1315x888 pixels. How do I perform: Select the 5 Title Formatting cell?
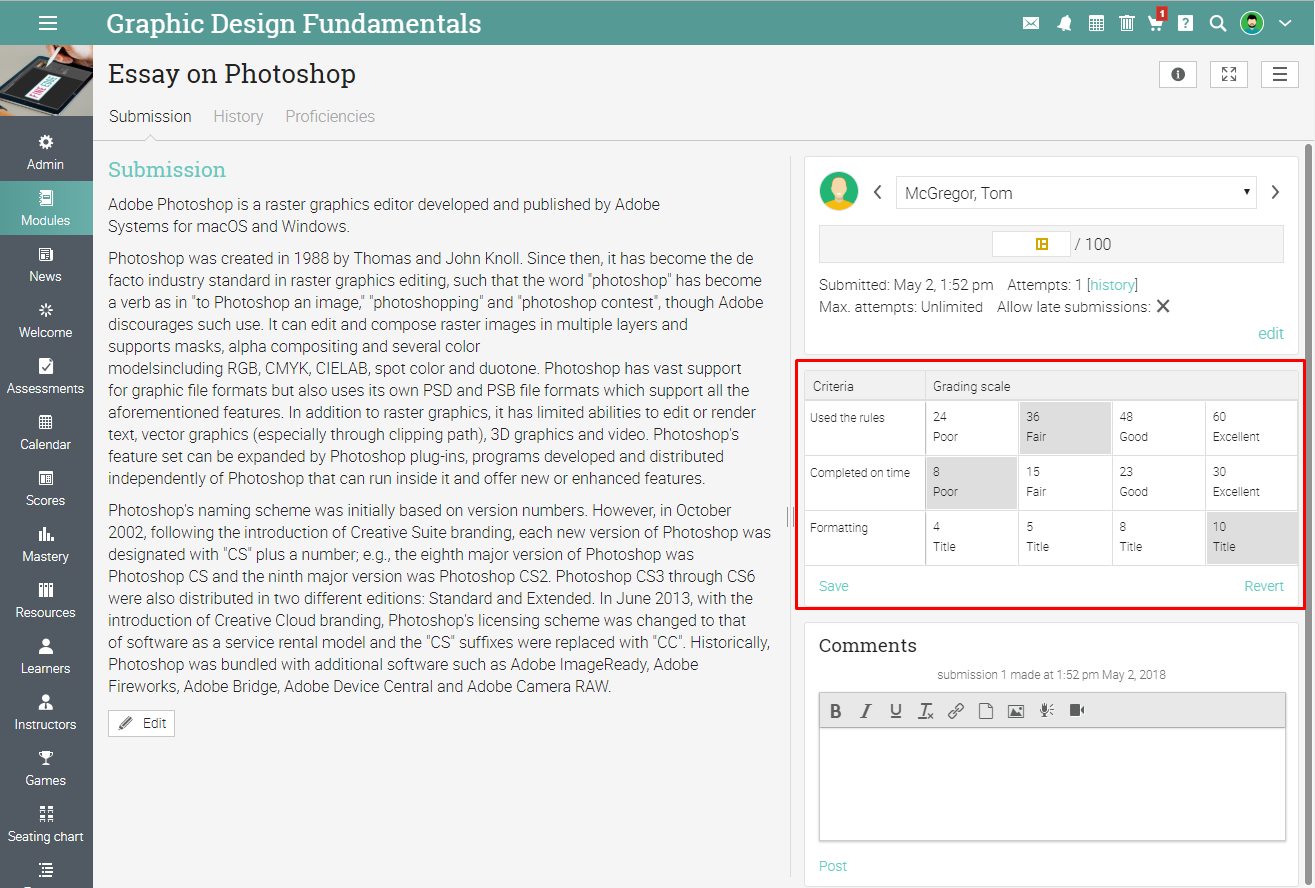coord(1065,537)
